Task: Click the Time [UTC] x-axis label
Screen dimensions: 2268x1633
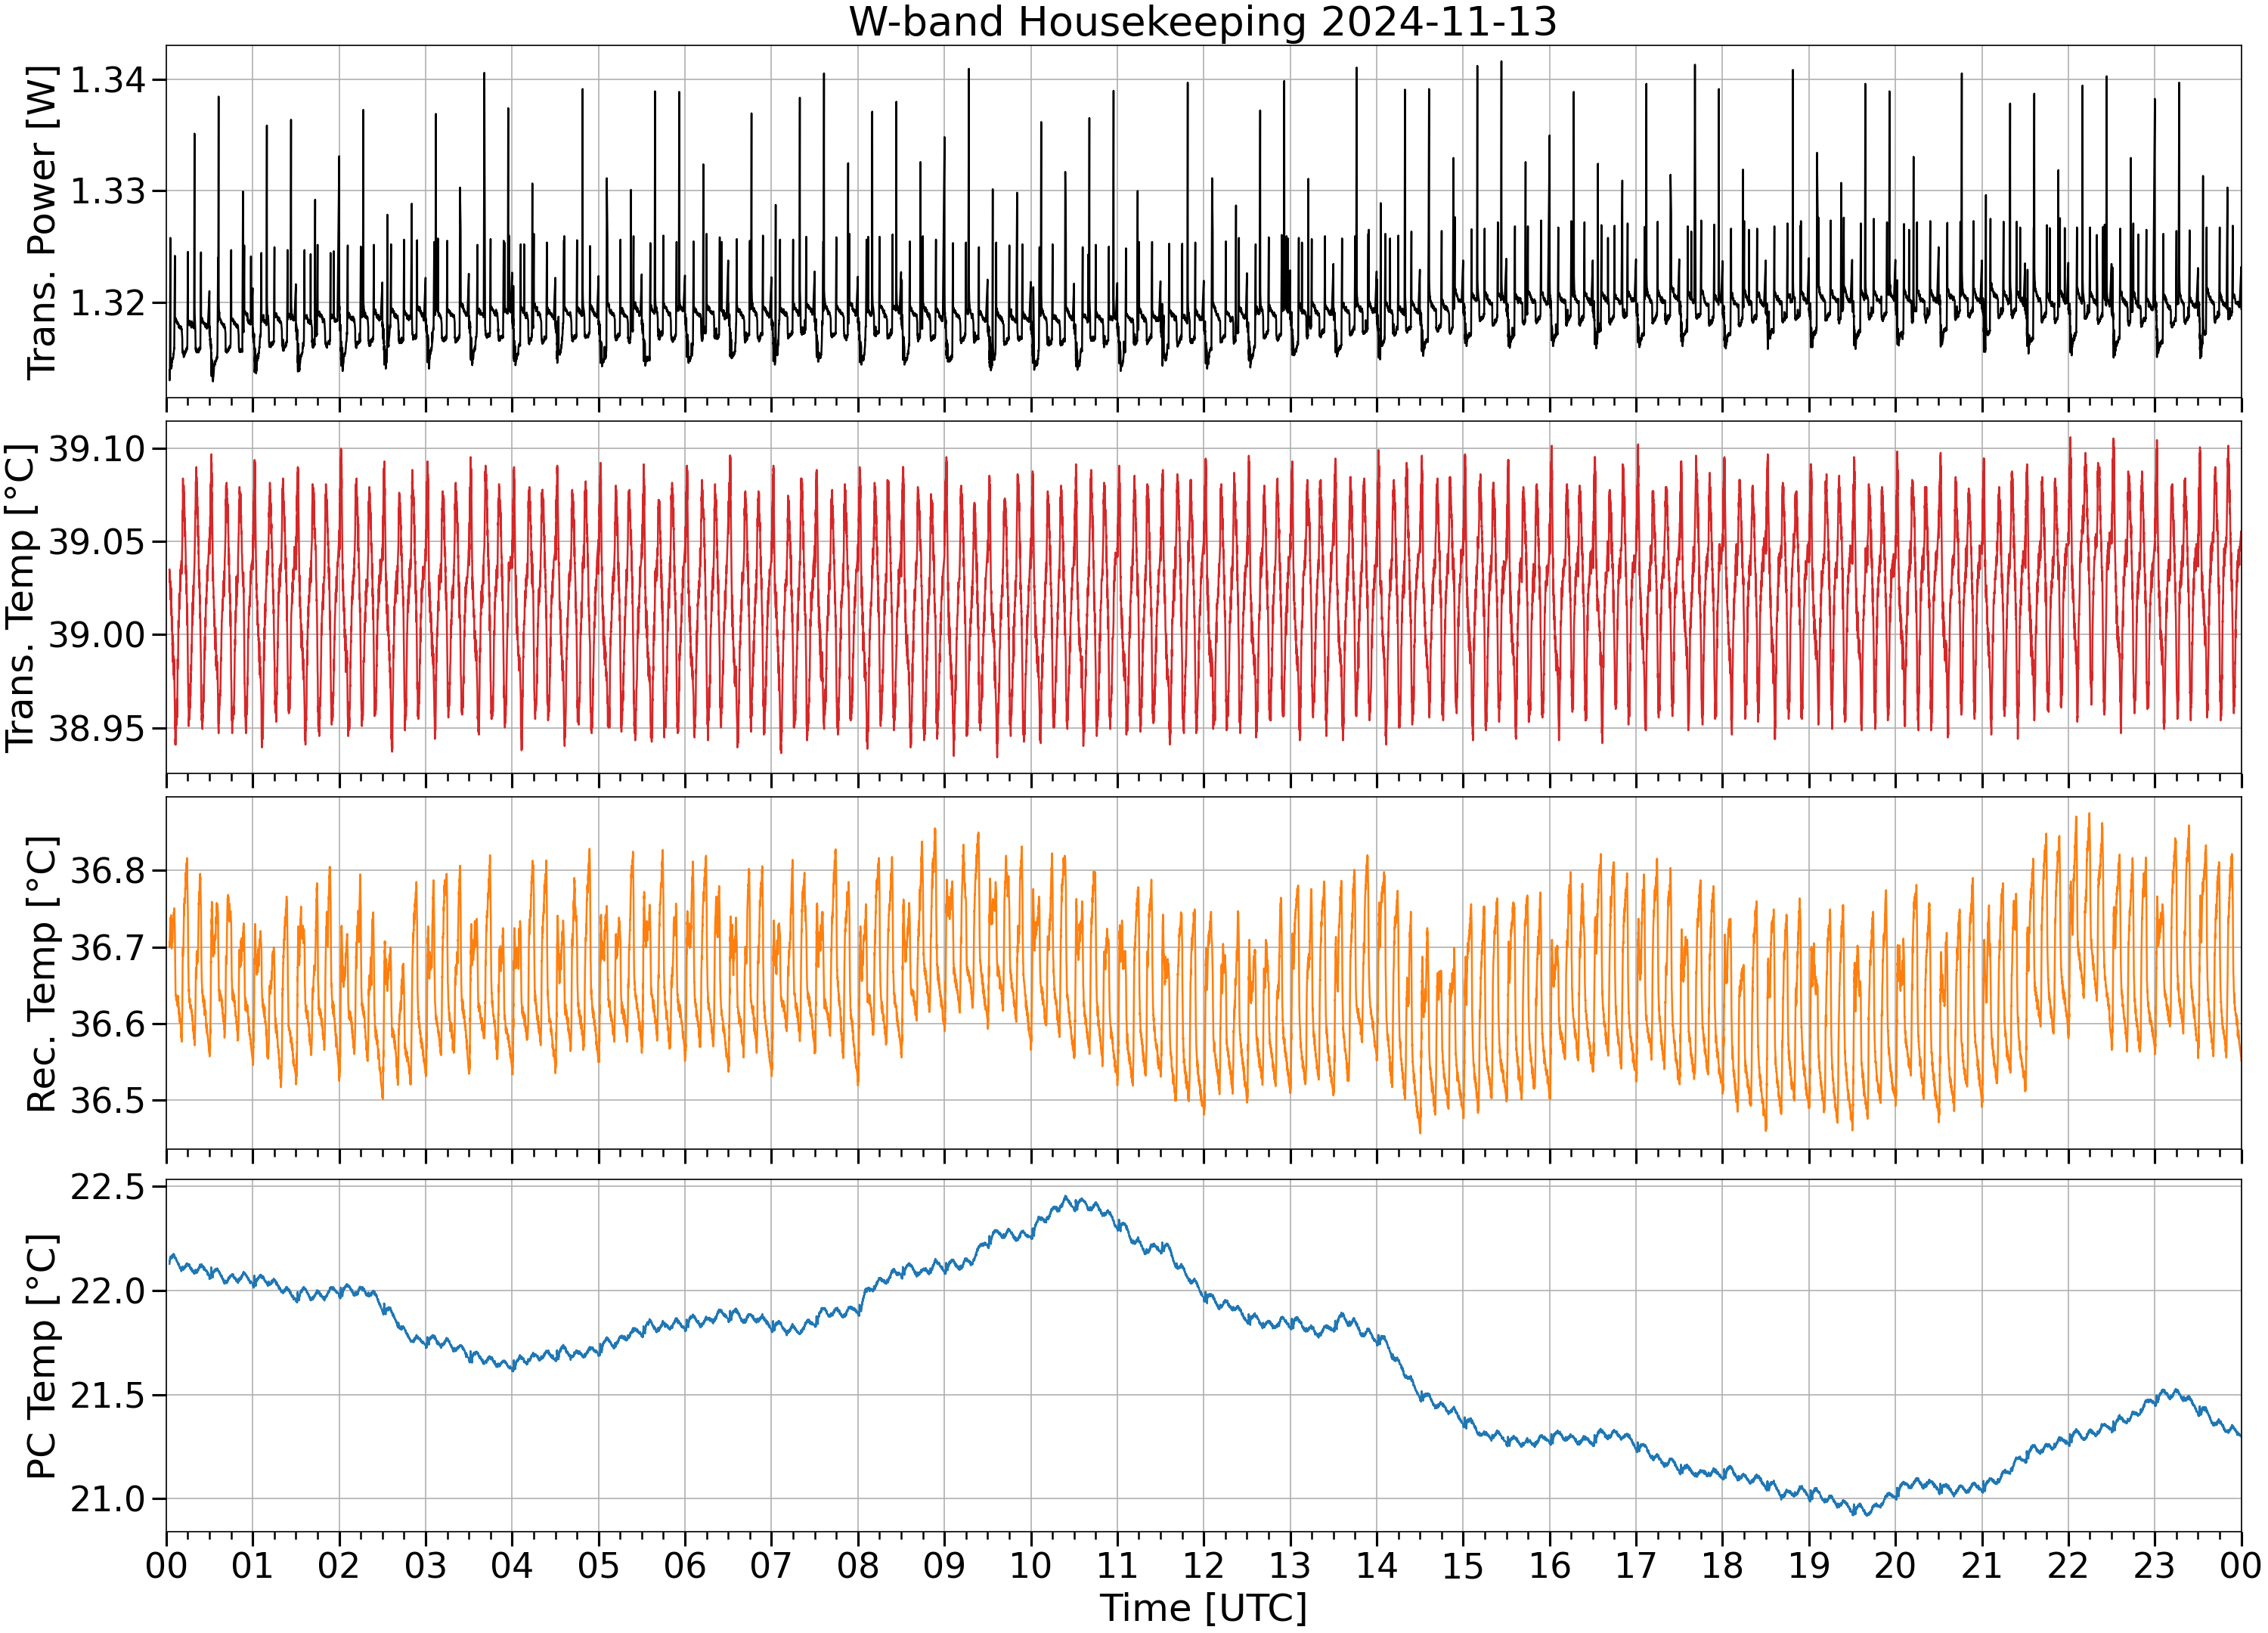Action: click(1203, 1608)
